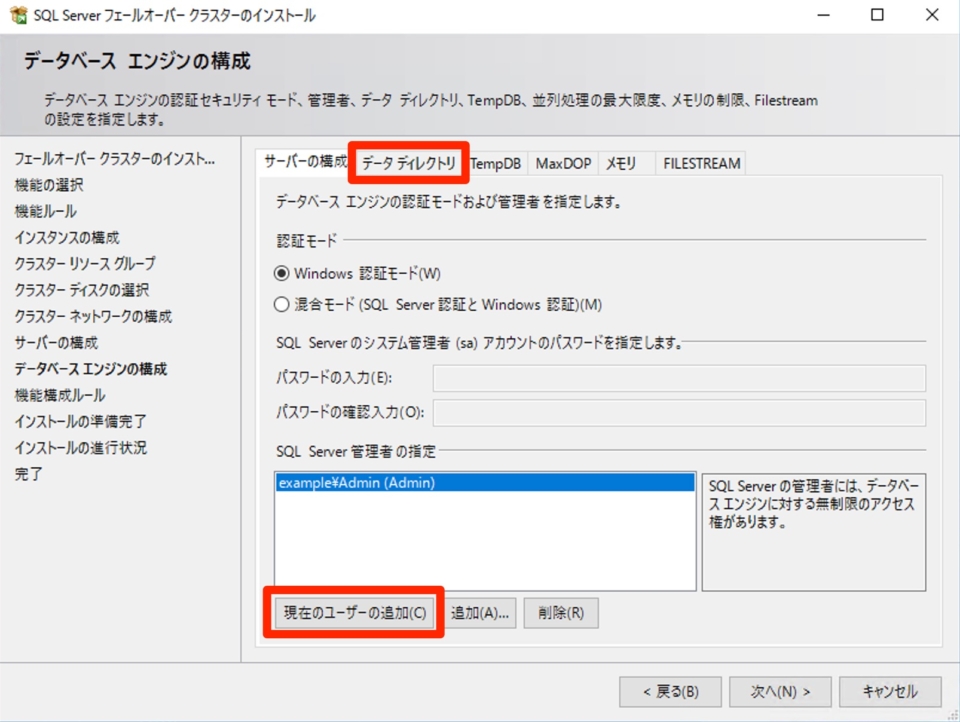Focus the パスワードの確認入力(O) field

click(x=679, y=413)
